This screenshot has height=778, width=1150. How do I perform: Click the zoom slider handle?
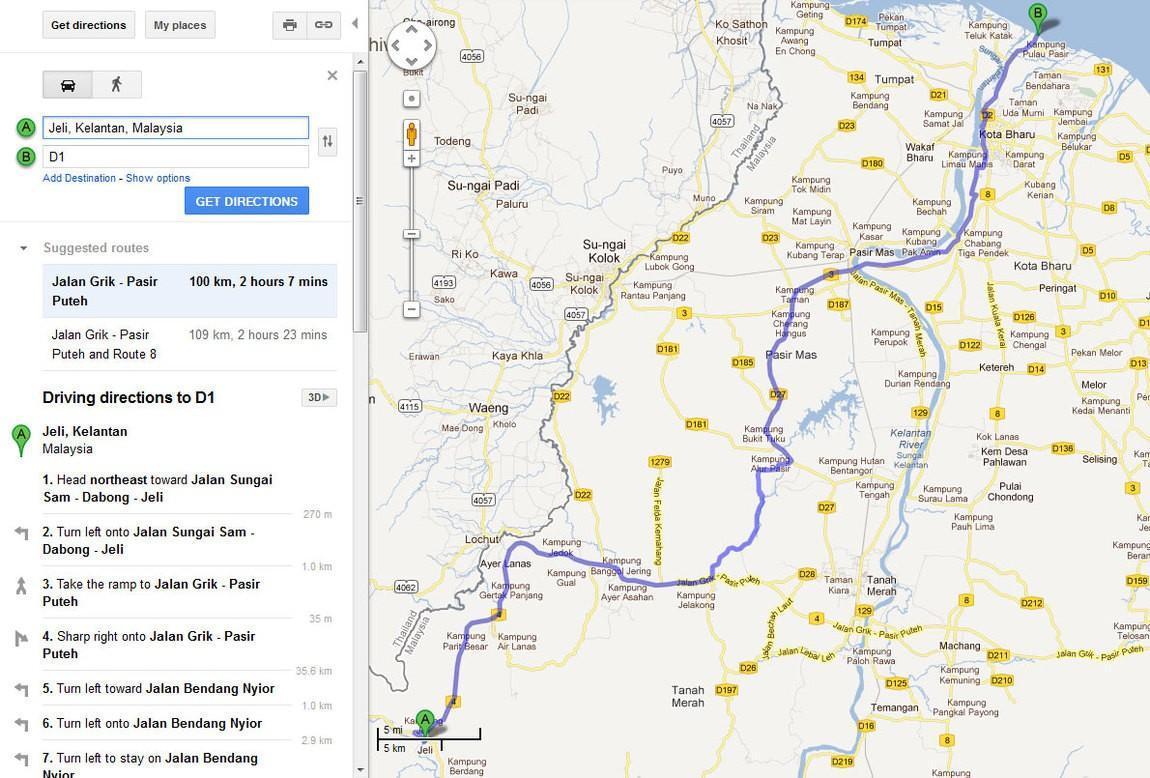(x=411, y=234)
